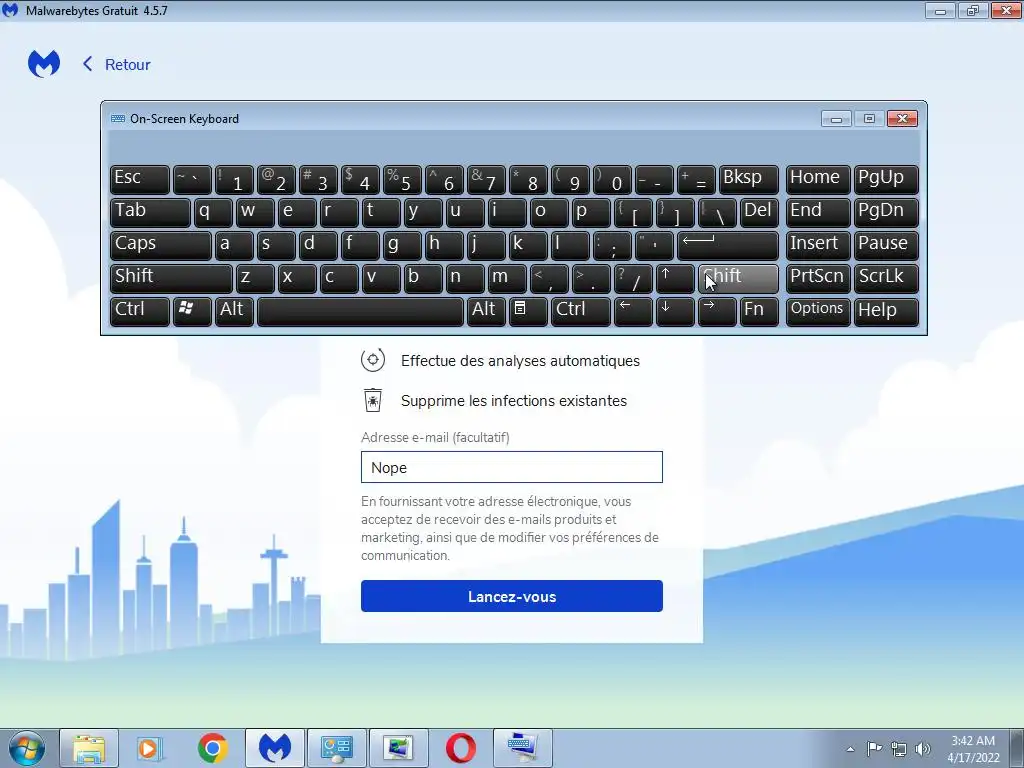Toggle the right Alt key
This screenshot has width=1024, height=768.
(486, 311)
